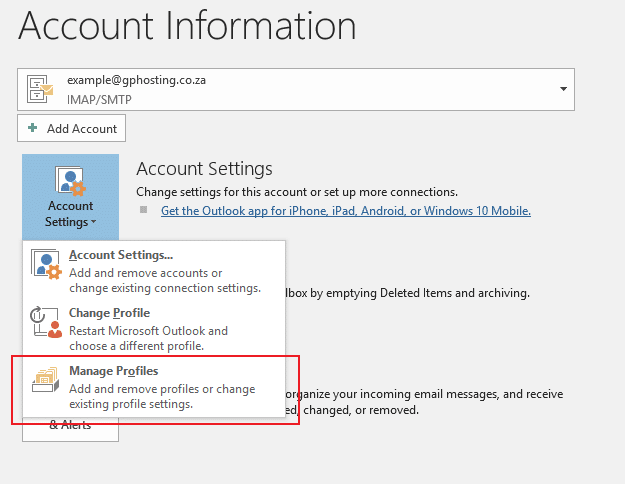Open the account selector dropdown arrow
The height and width of the screenshot is (484, 625).
coord(563,89)
